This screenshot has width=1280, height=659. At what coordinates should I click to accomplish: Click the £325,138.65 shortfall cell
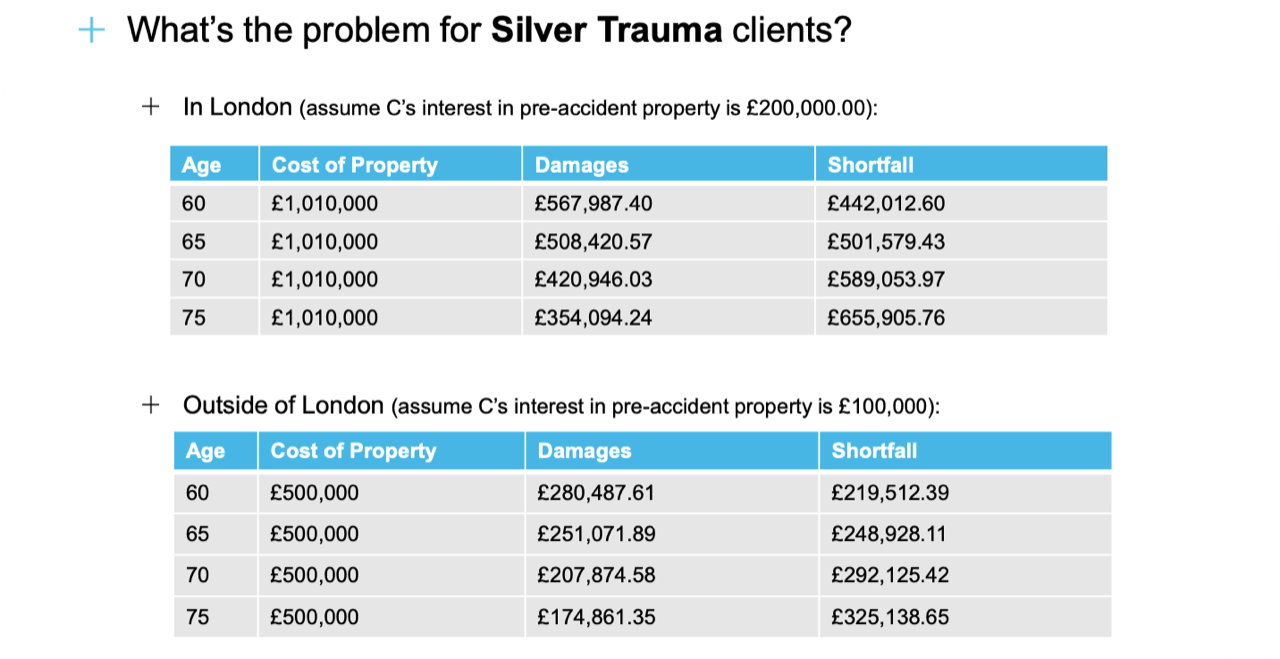pos(890,617)
